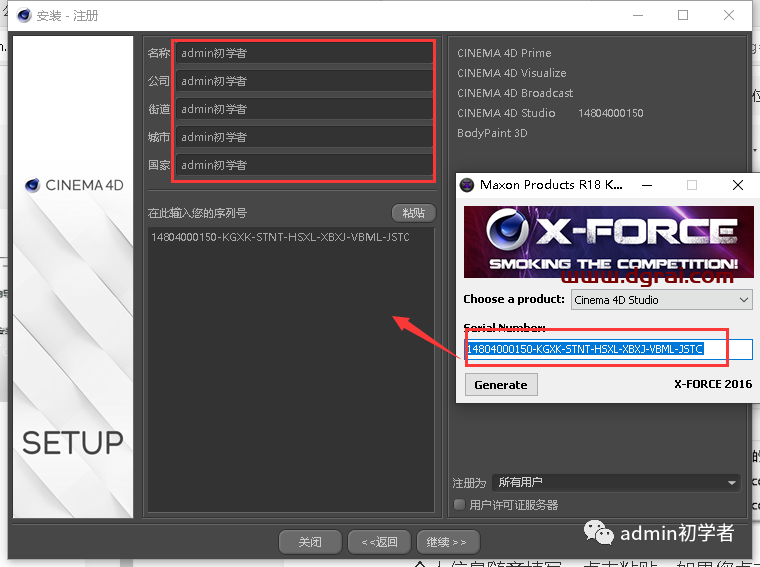
Task: Click the 街道 street input field
Action: point(304,109)
